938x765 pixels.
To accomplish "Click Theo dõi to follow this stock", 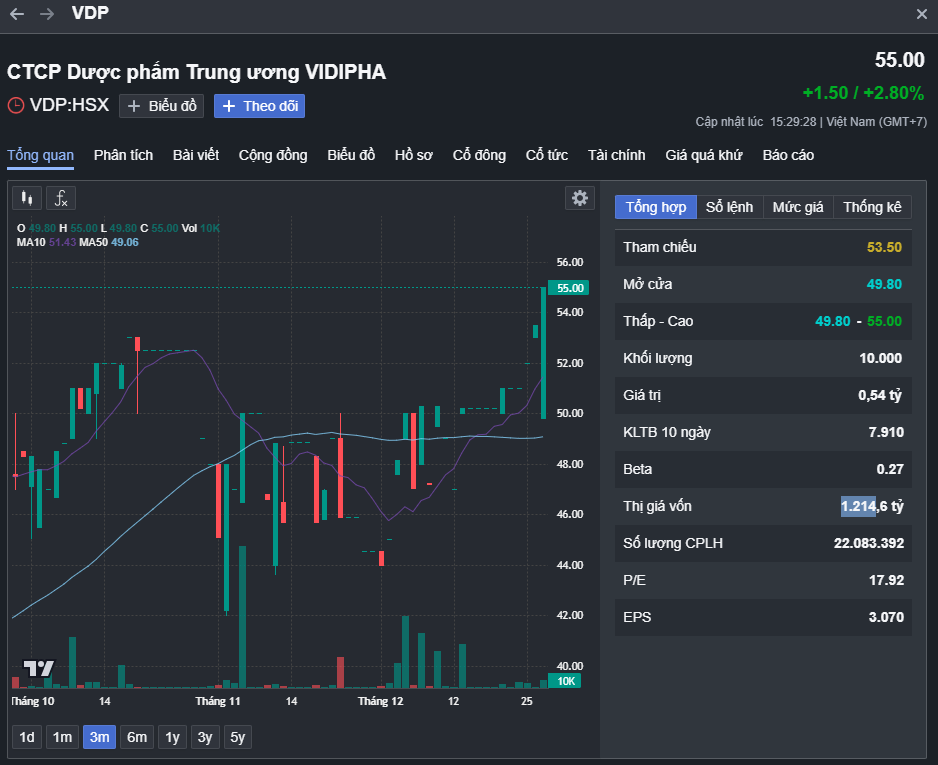I will coord(259,105).
